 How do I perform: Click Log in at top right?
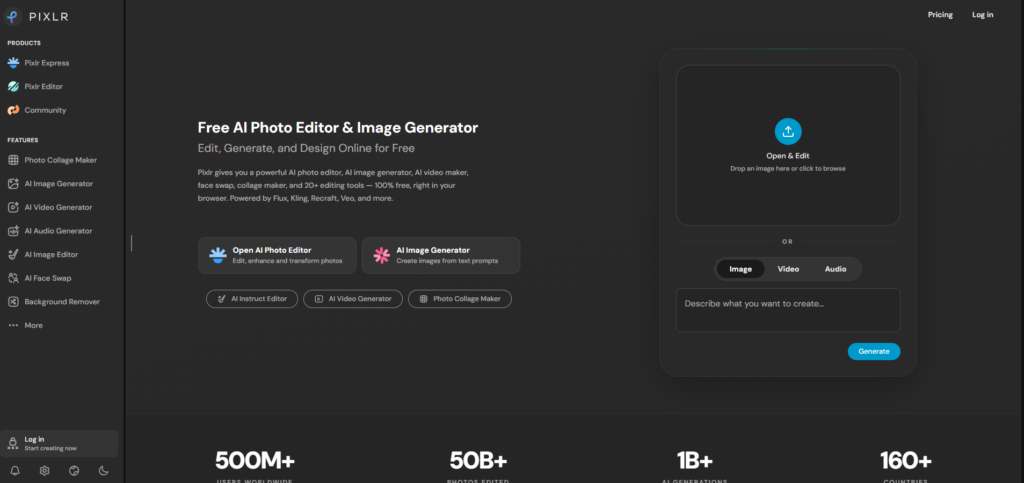coord(982,14)
